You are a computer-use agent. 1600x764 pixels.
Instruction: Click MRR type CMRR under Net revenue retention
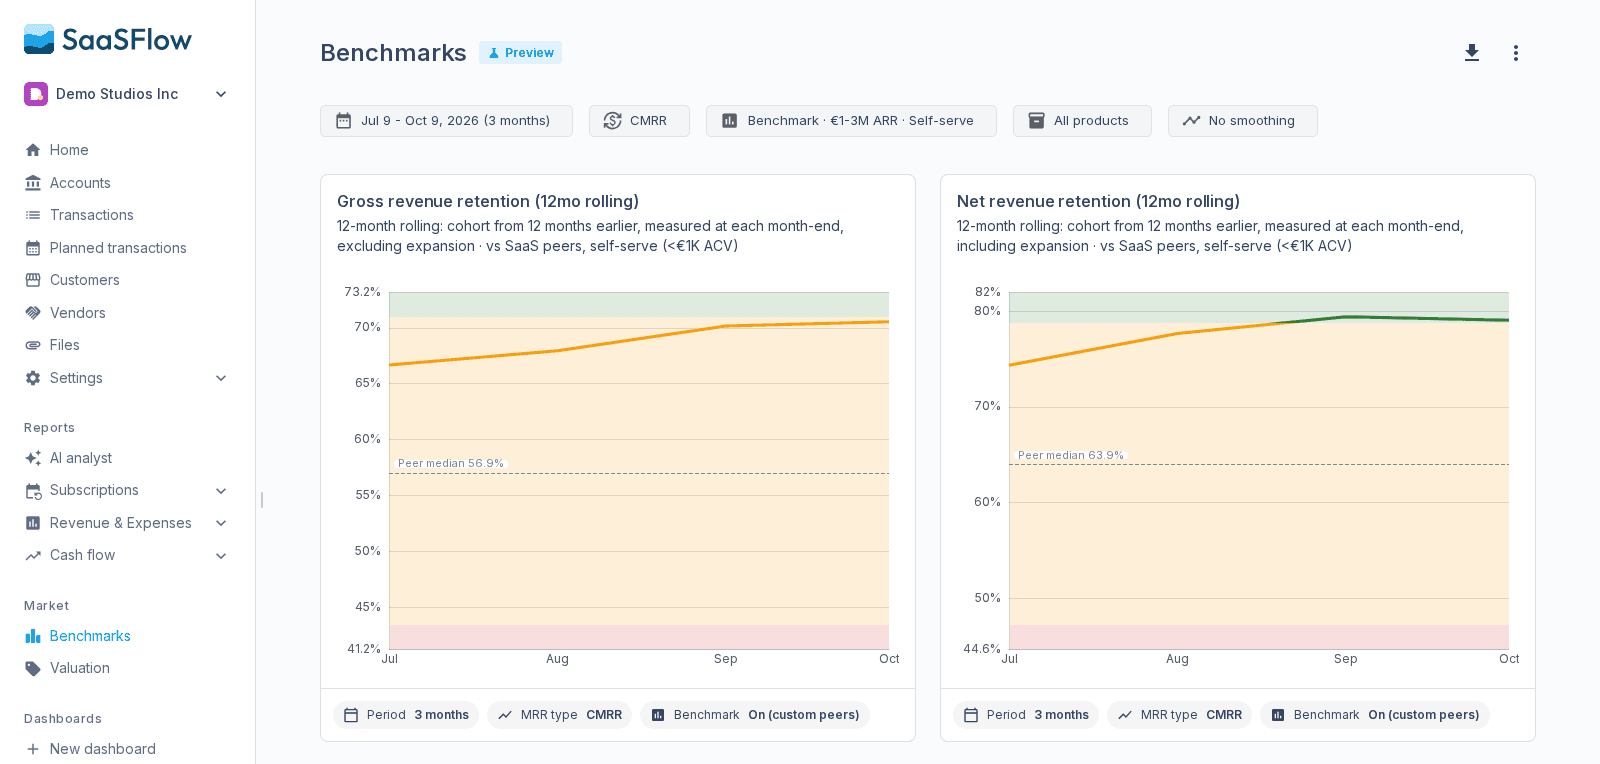click(x=1180, y=715)
